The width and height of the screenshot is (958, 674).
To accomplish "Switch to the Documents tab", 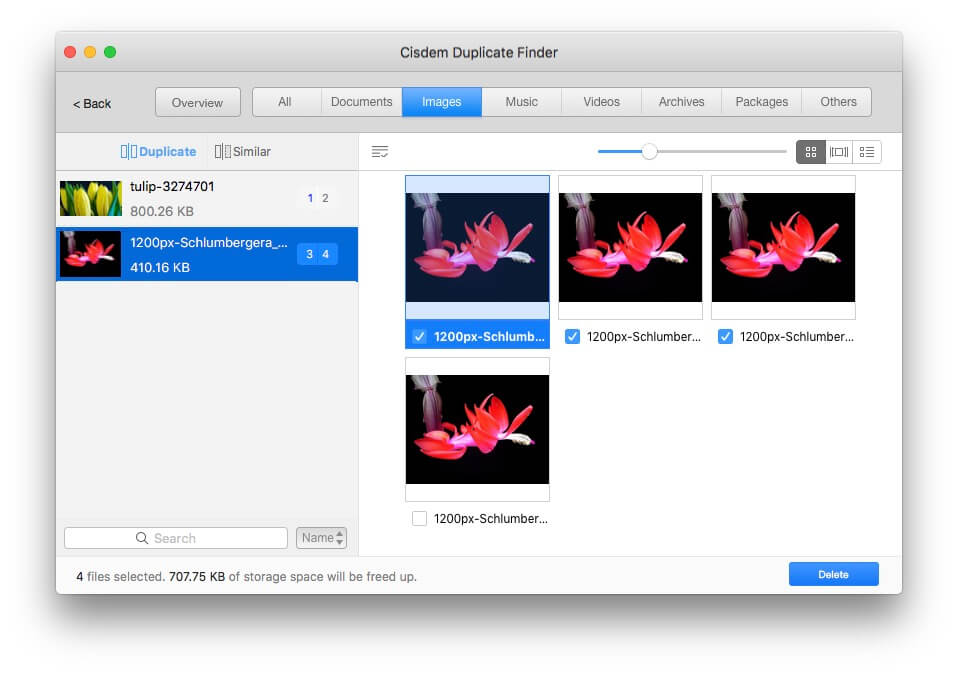I will point(362,102).
